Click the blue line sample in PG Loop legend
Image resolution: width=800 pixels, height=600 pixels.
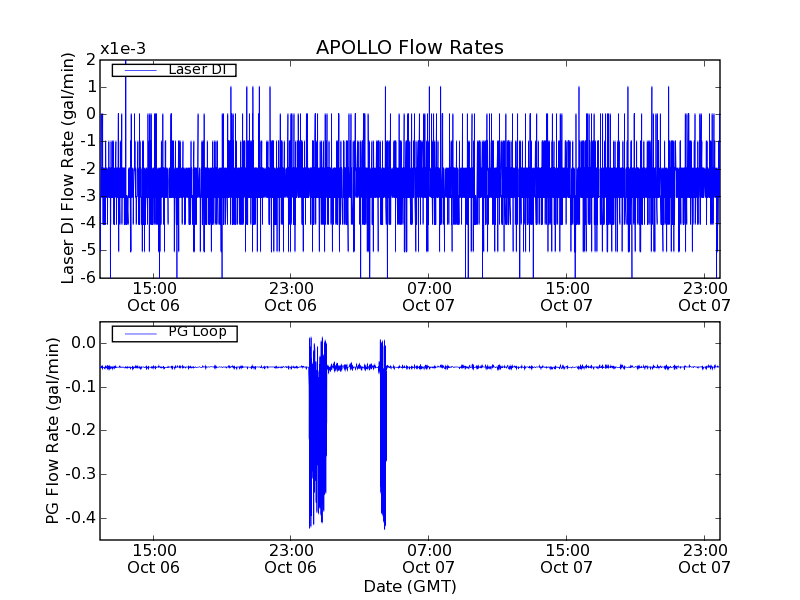coord(141,334)
